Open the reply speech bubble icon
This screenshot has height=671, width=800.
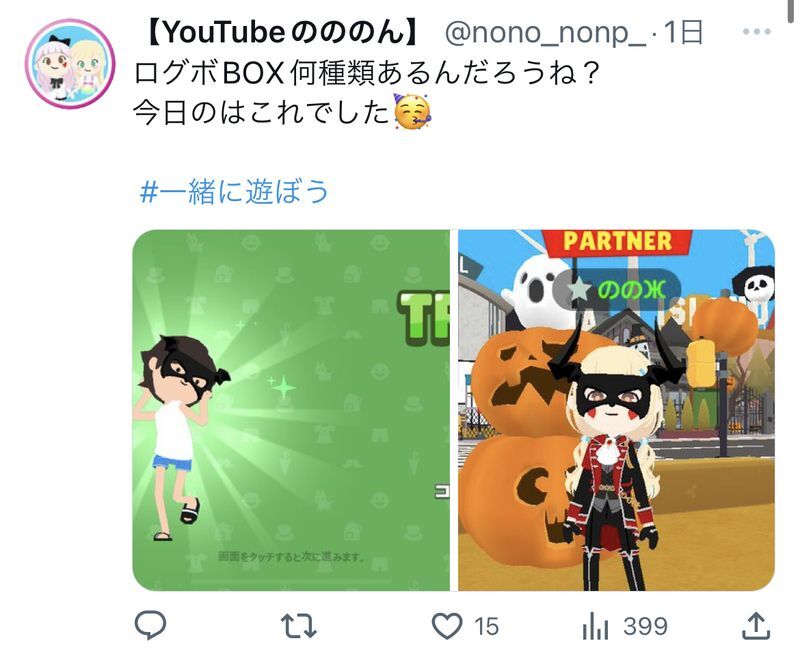pos(150,625)
